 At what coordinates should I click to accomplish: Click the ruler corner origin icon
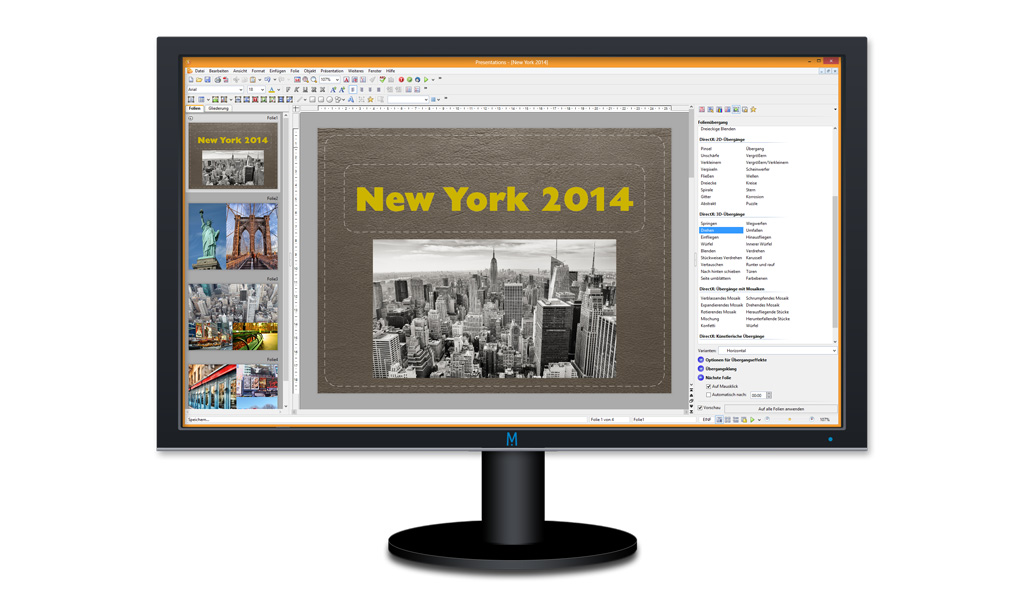[x=296, y=109]
